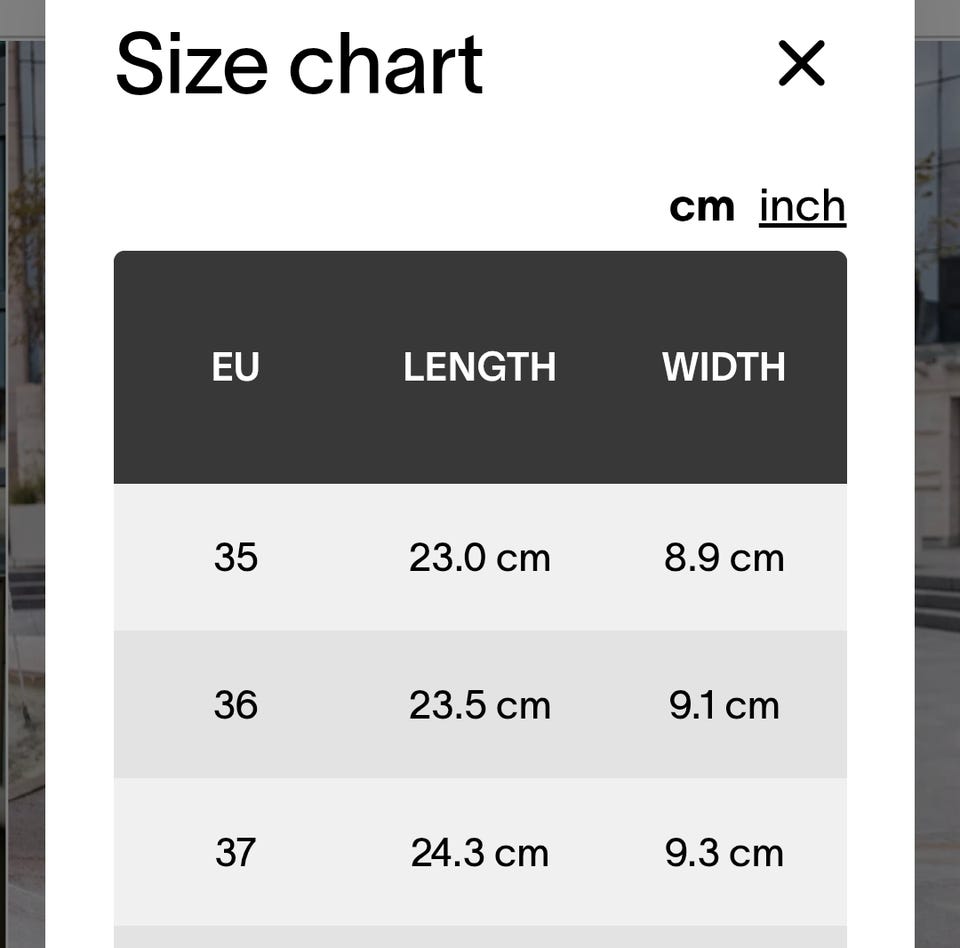This screenshot has height=948, width=960.
Task: Switch size units to inch
Action: pos(802,207)
